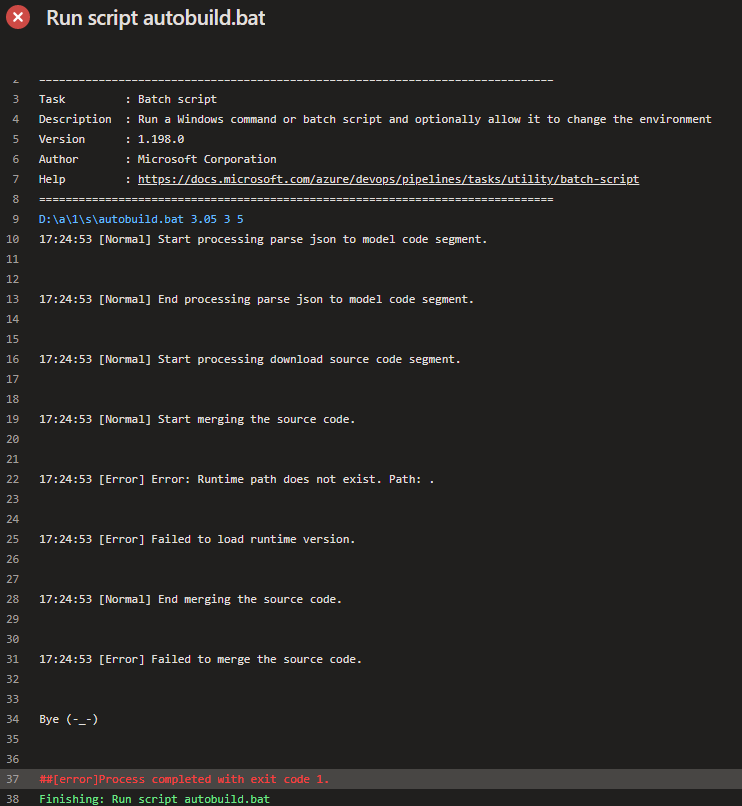The image size is (742, 806).
Task: Click the 'Failed to merge the source code' line
Action: (x=200, y=659)
